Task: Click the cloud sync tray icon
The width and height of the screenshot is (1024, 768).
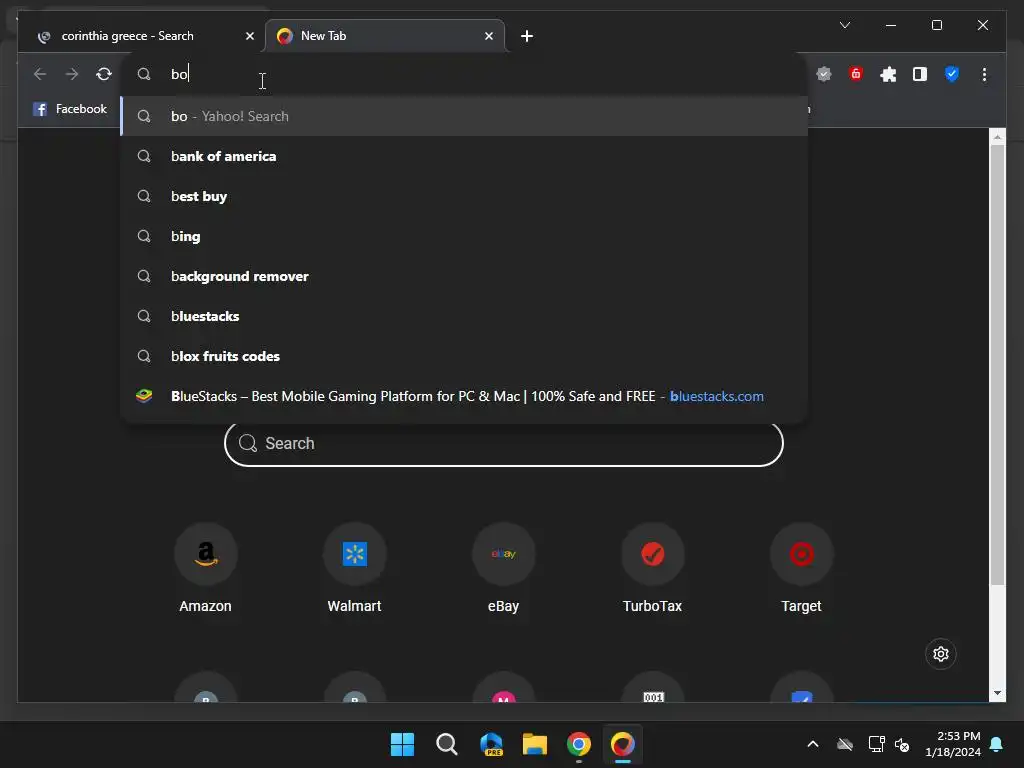Action: tap(844, 744)
